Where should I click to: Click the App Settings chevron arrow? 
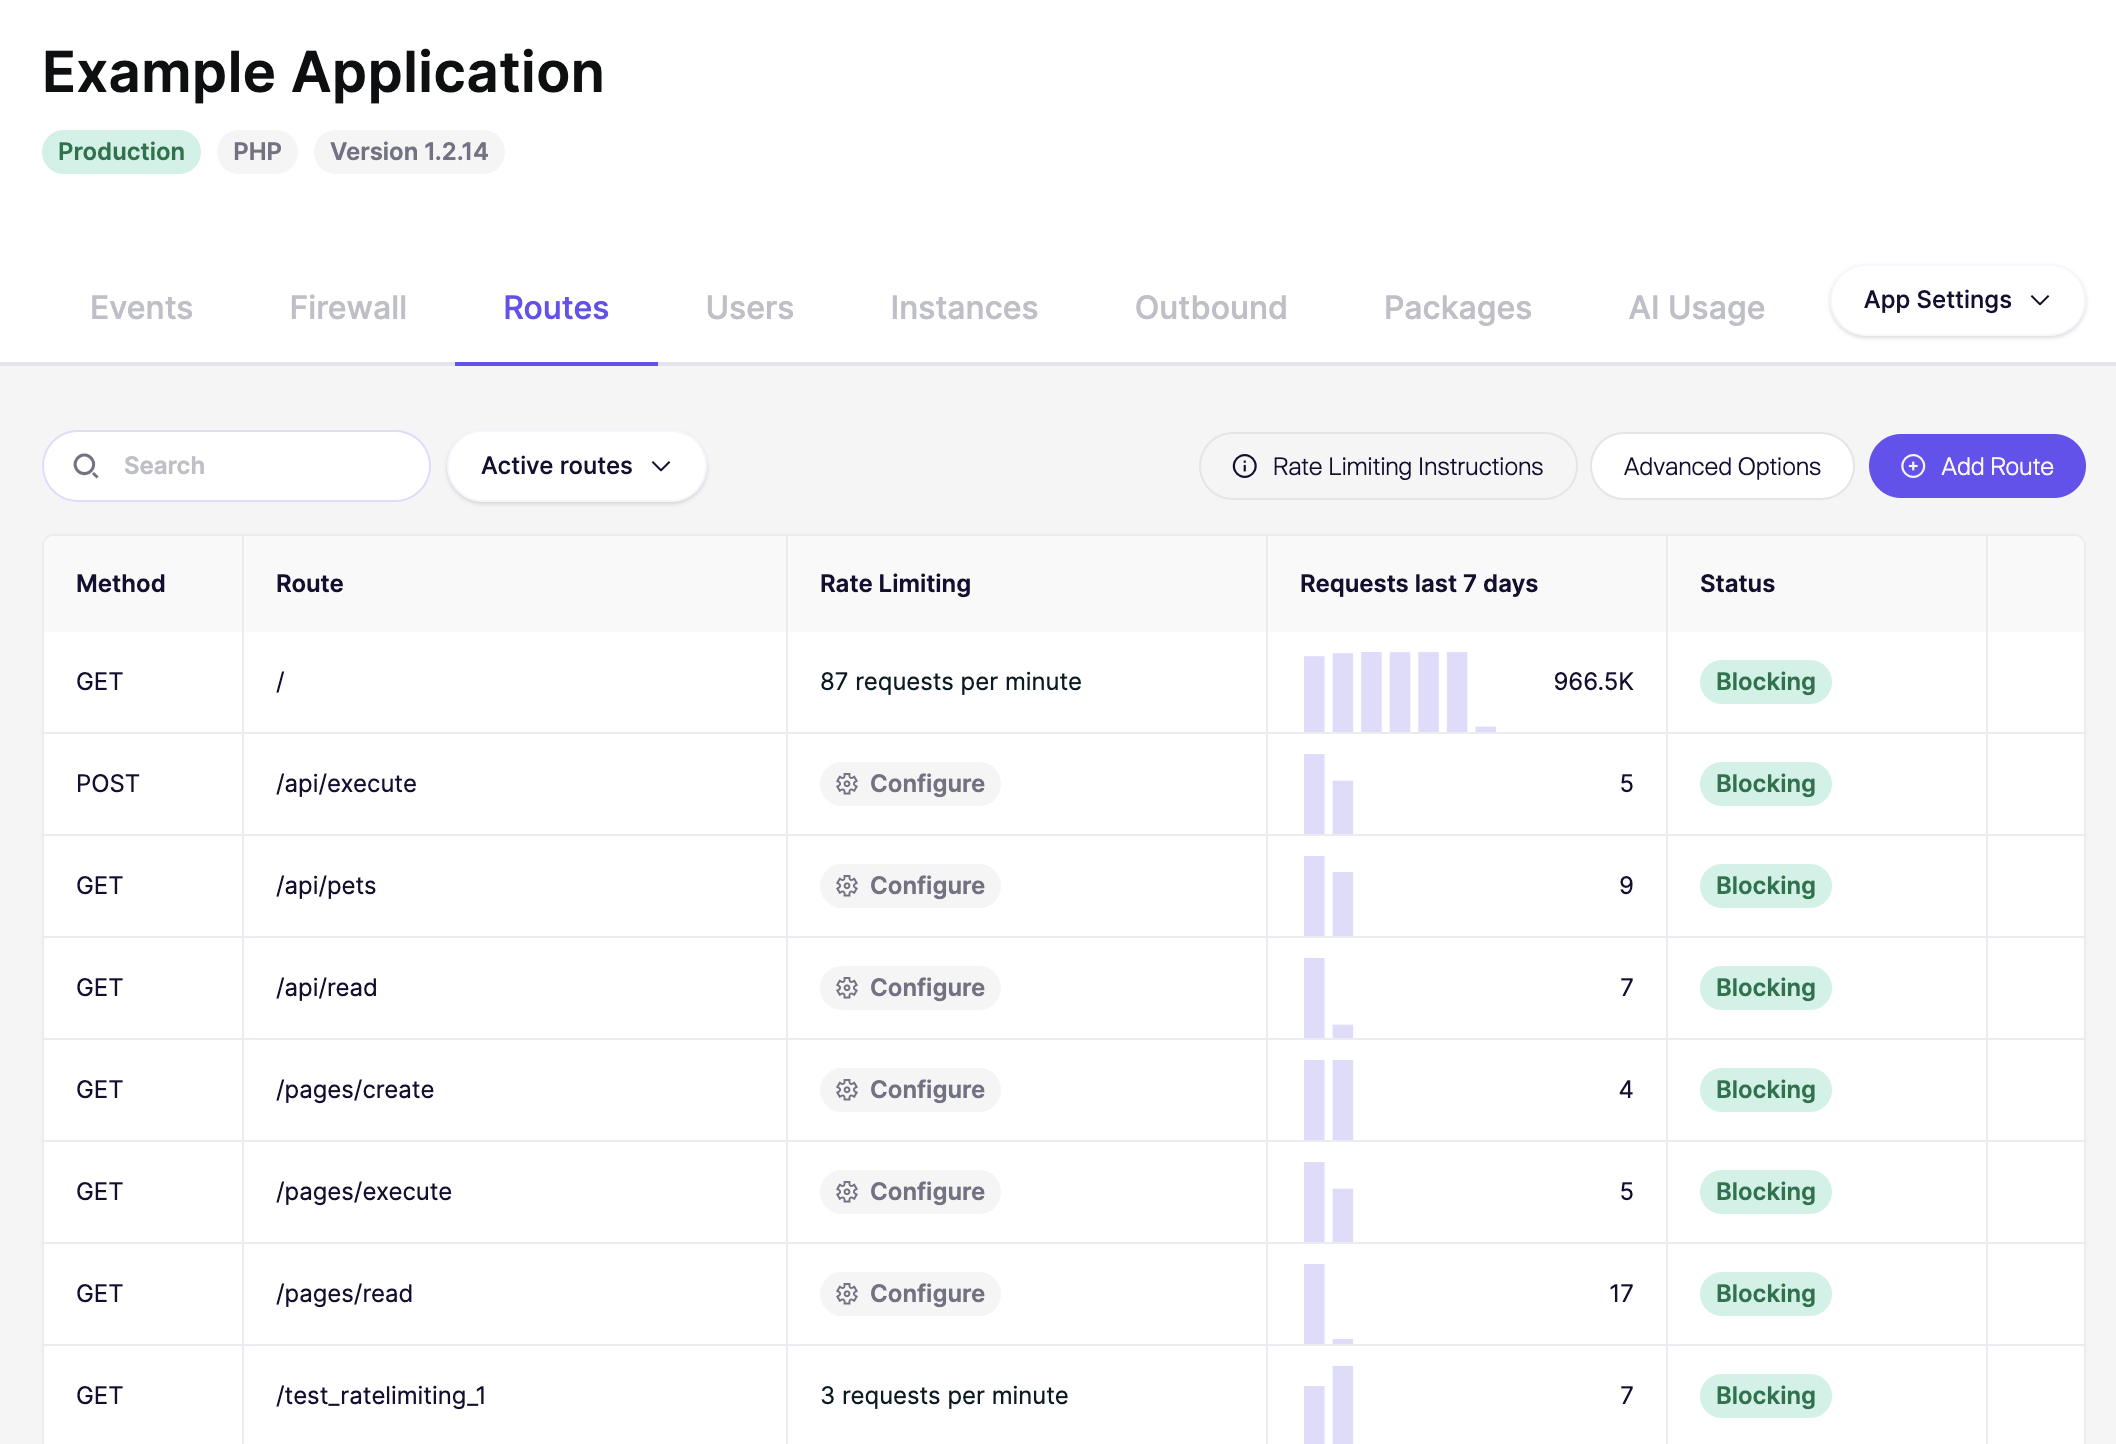coord(2041,300)
